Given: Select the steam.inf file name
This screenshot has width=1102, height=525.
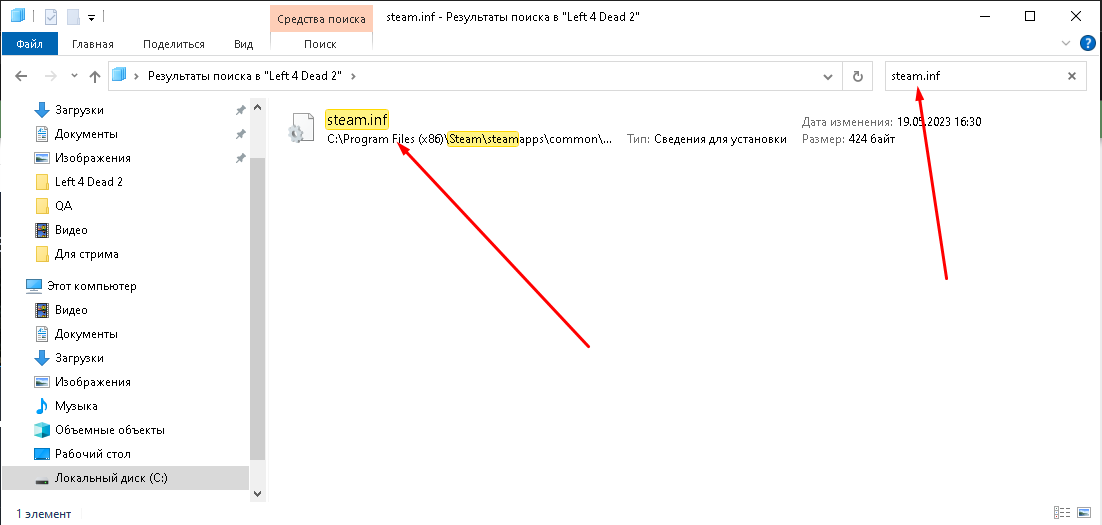Looking at the screenshot, I should point(357,119).
